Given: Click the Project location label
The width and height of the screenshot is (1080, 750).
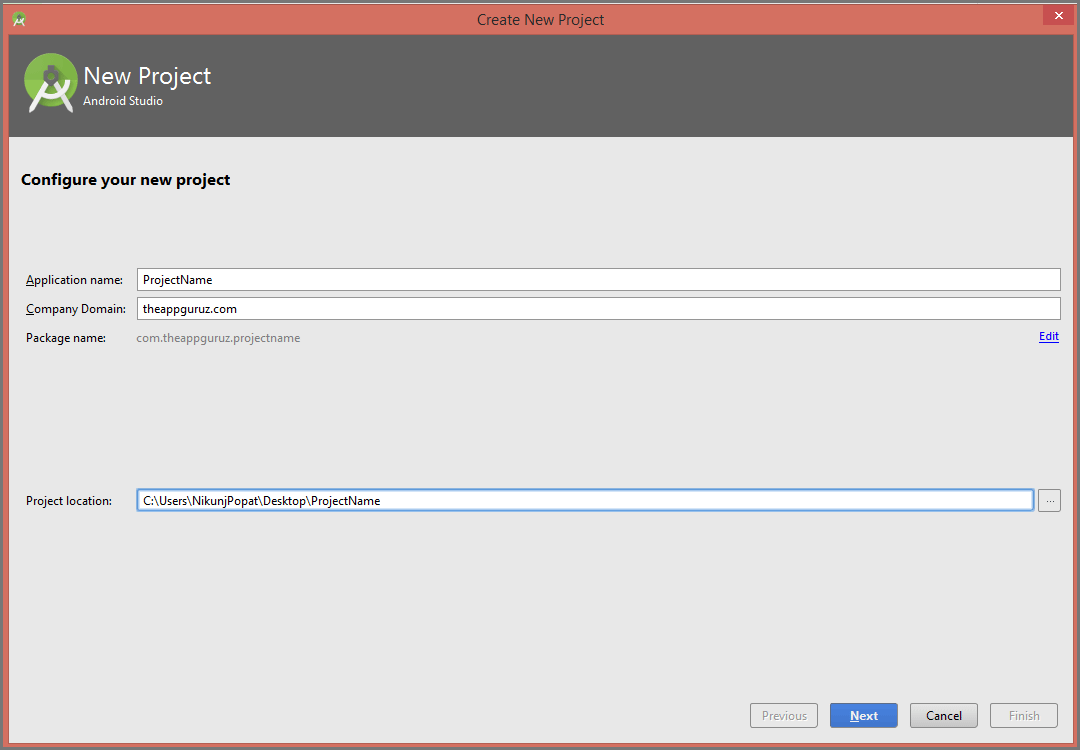Looking at the screenshot, I should click(x=69, y=501).
